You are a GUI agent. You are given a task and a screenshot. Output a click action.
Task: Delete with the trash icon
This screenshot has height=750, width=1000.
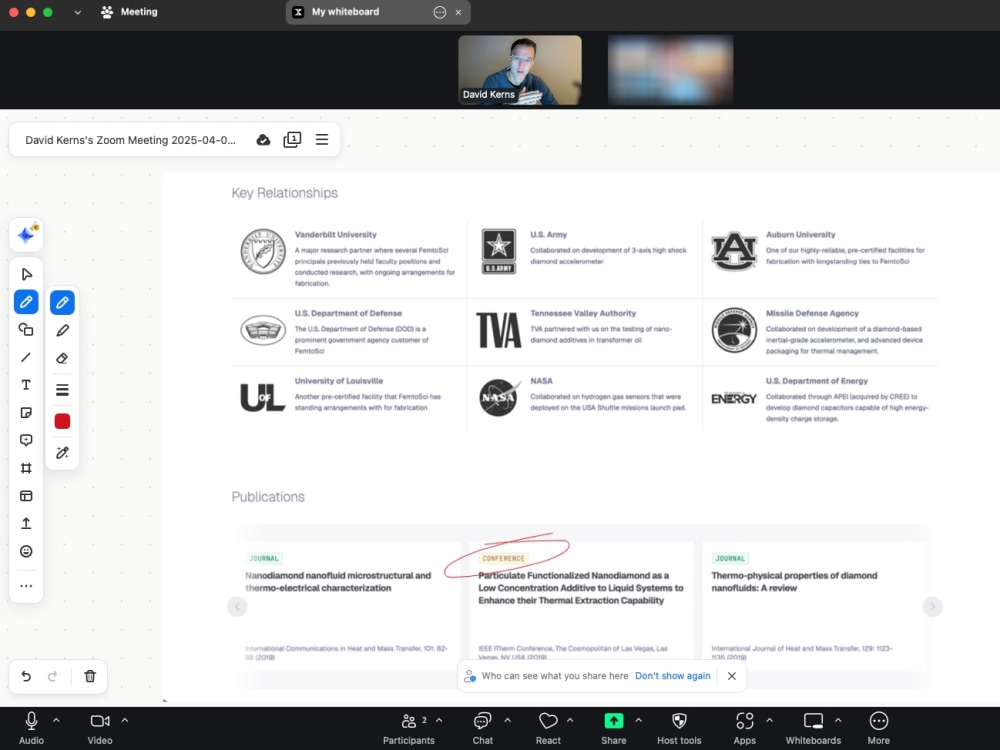pos(90,677)
